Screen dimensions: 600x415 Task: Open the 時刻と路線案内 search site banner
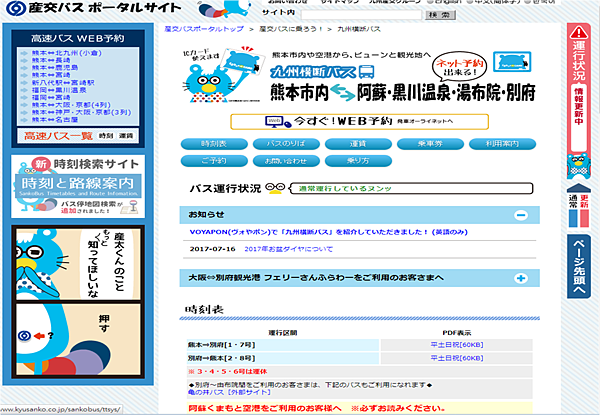pos(78,186)
